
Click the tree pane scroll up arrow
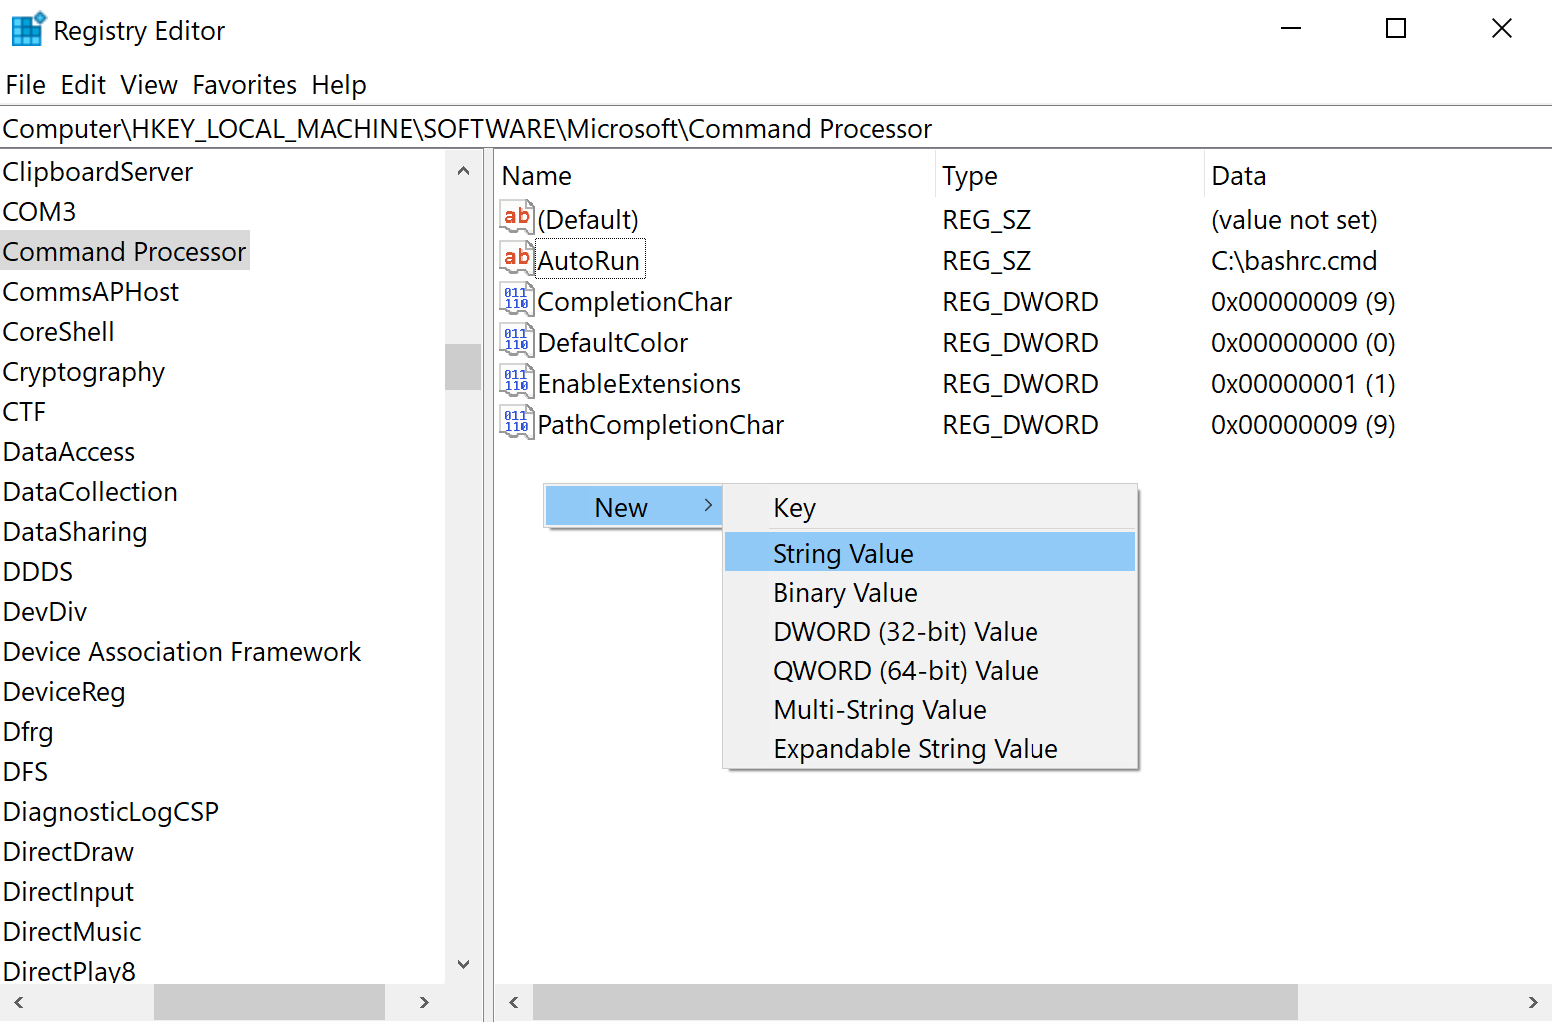coord(463,171)
